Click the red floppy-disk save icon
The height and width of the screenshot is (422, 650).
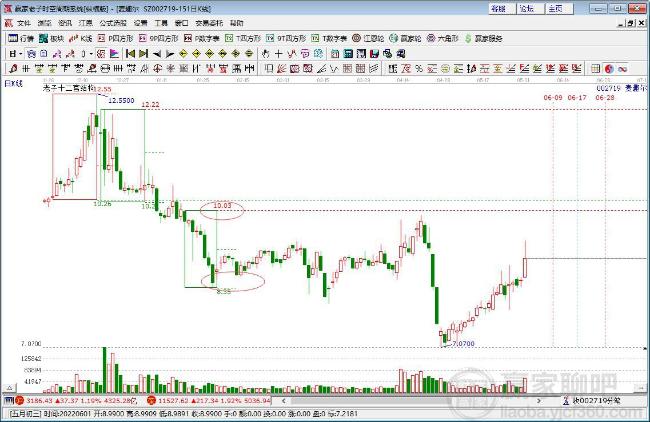pos(374,53)
